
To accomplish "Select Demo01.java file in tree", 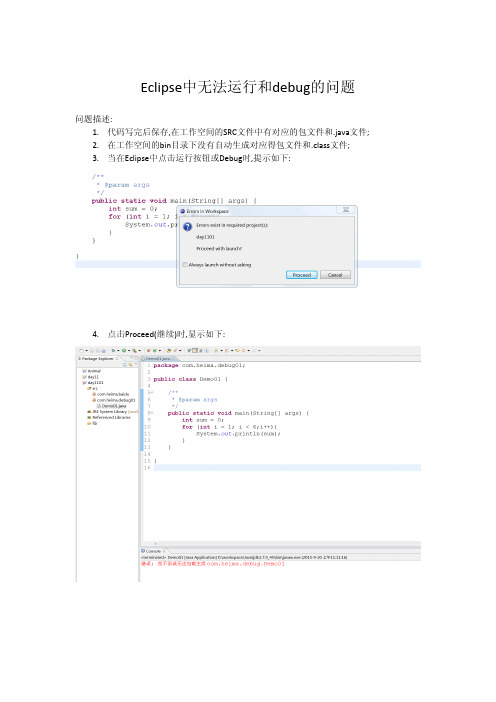I will pyautogui.click(x=112, y=406).
